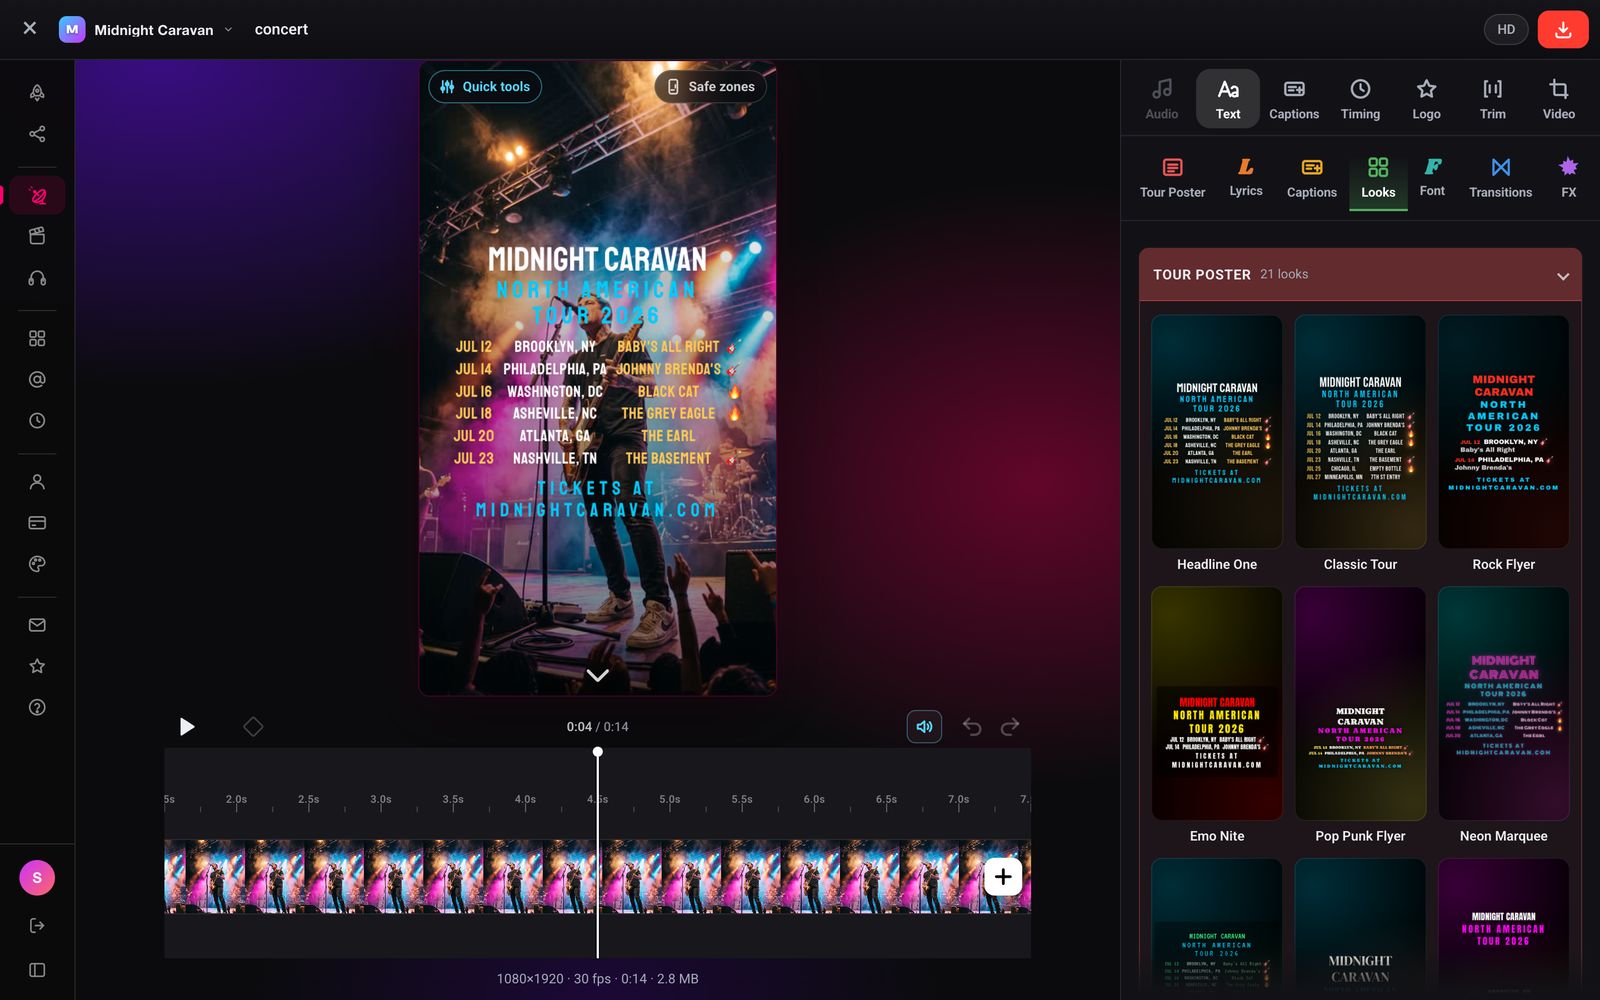Image resolution: width=1600 pixels, height=1000 pixels.
Task: Open the palette icon in sidebar
Action: [x=37, y=564]
